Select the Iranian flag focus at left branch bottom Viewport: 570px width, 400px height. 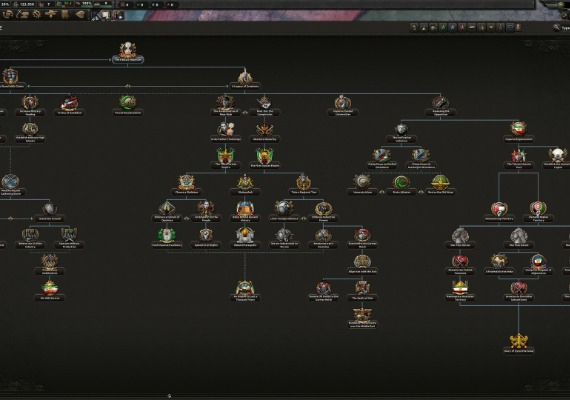(x=49, y=291)
